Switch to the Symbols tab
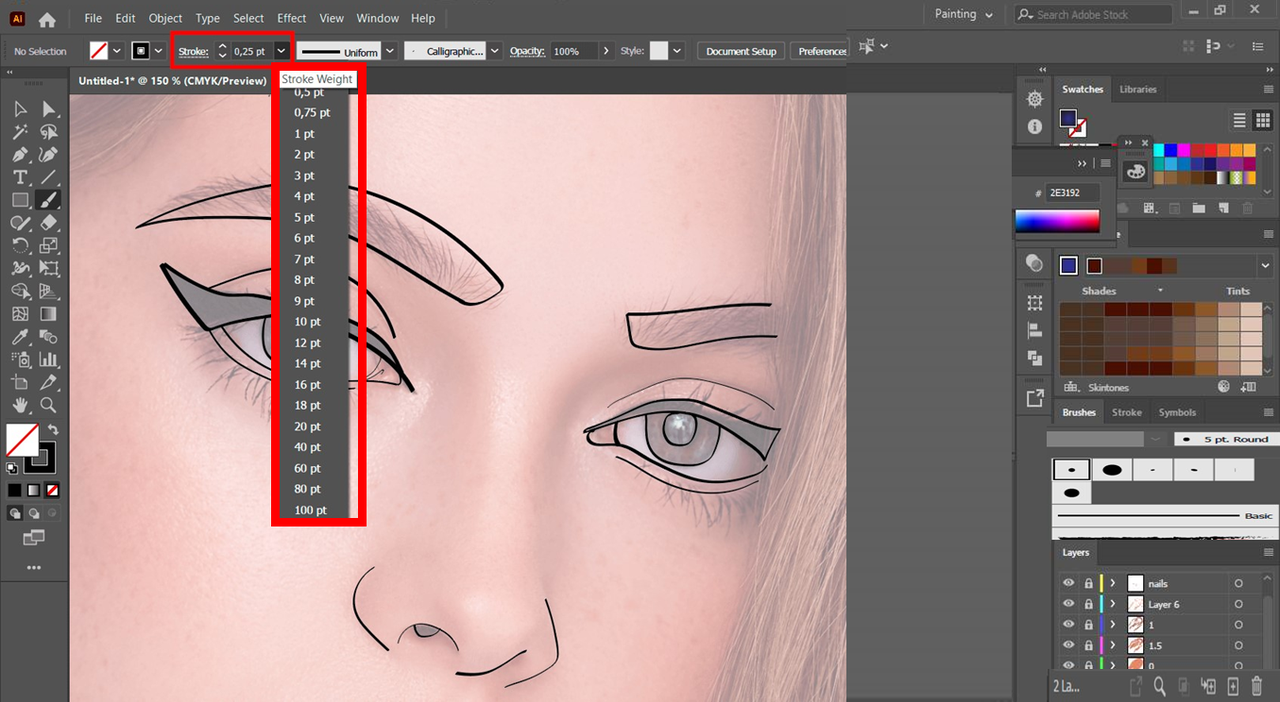This screenshot has width=1280, height=702. (x=1177, y=412)
